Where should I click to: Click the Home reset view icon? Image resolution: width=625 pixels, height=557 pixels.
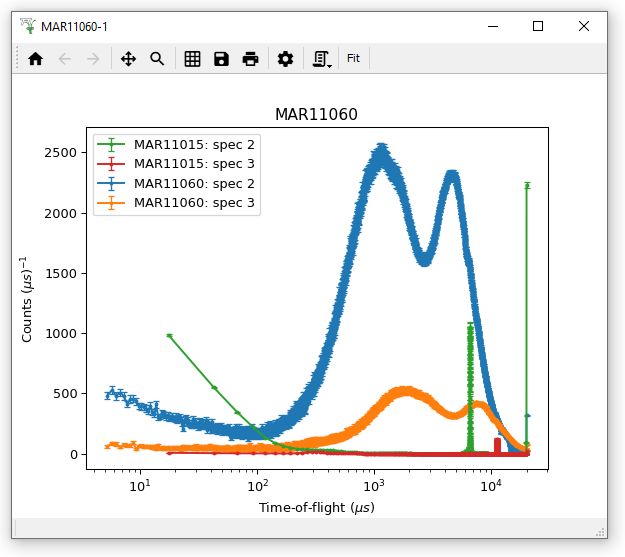pyautogui.click(x=36, y=59)
